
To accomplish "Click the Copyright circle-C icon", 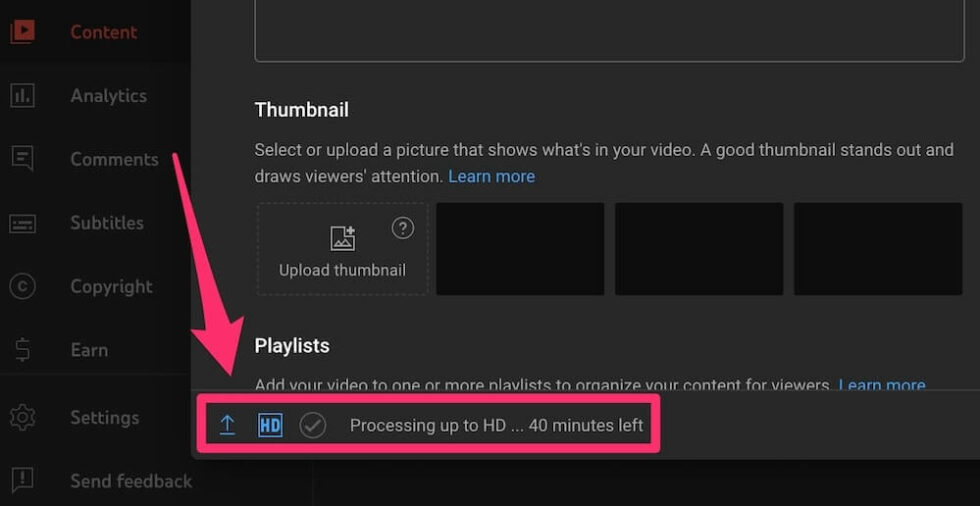I will 22,287.
